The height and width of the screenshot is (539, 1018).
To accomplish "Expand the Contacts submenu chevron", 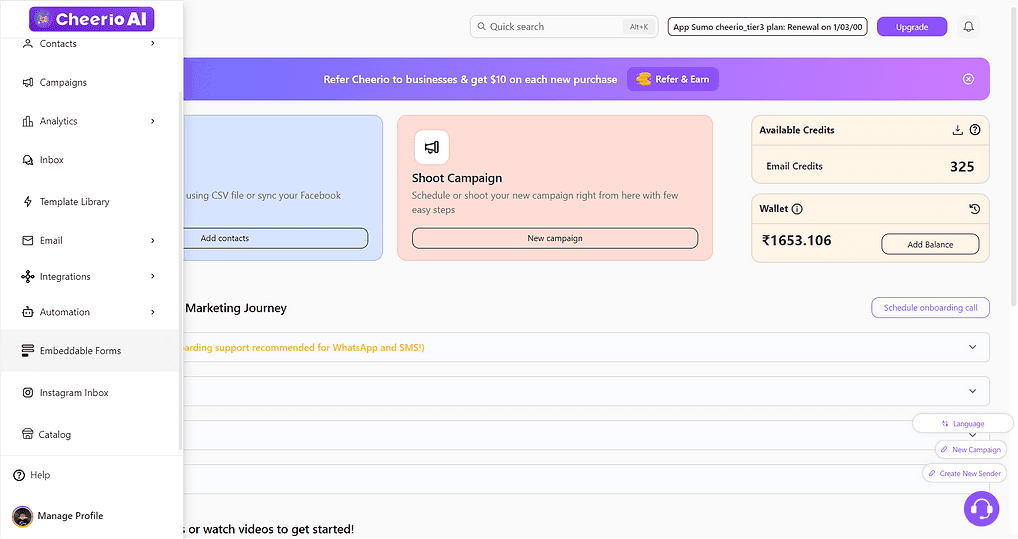I will coord(153,44).
